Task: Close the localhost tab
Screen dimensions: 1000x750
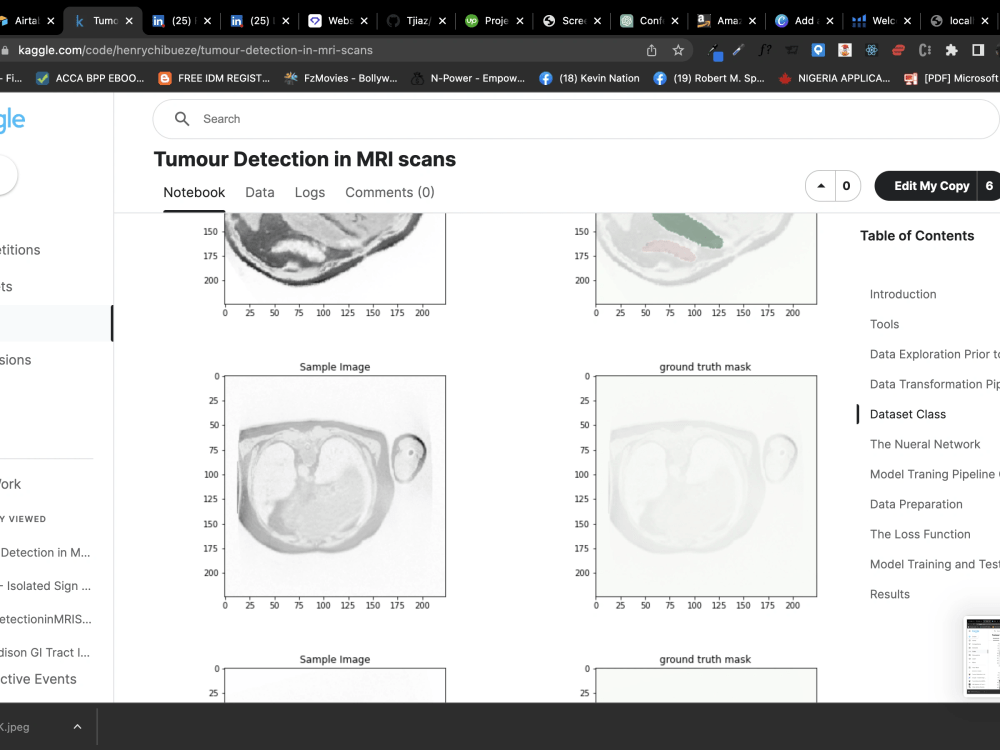Action: pyautogui.click(x=985, y=21)
